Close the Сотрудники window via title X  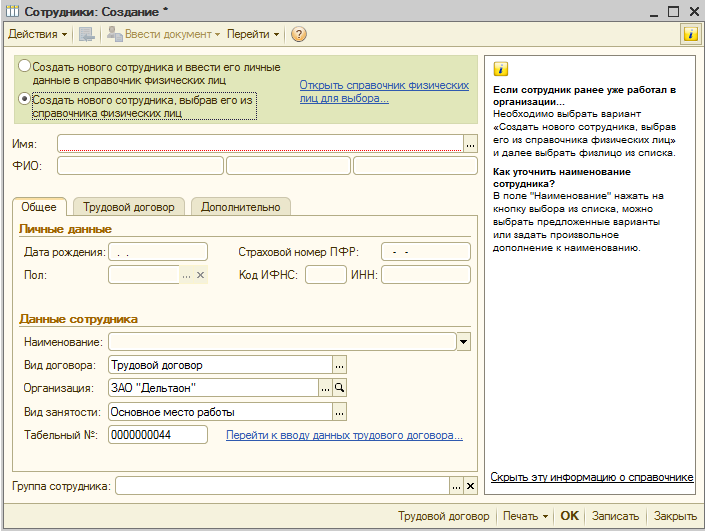click(x=694, y=12)
